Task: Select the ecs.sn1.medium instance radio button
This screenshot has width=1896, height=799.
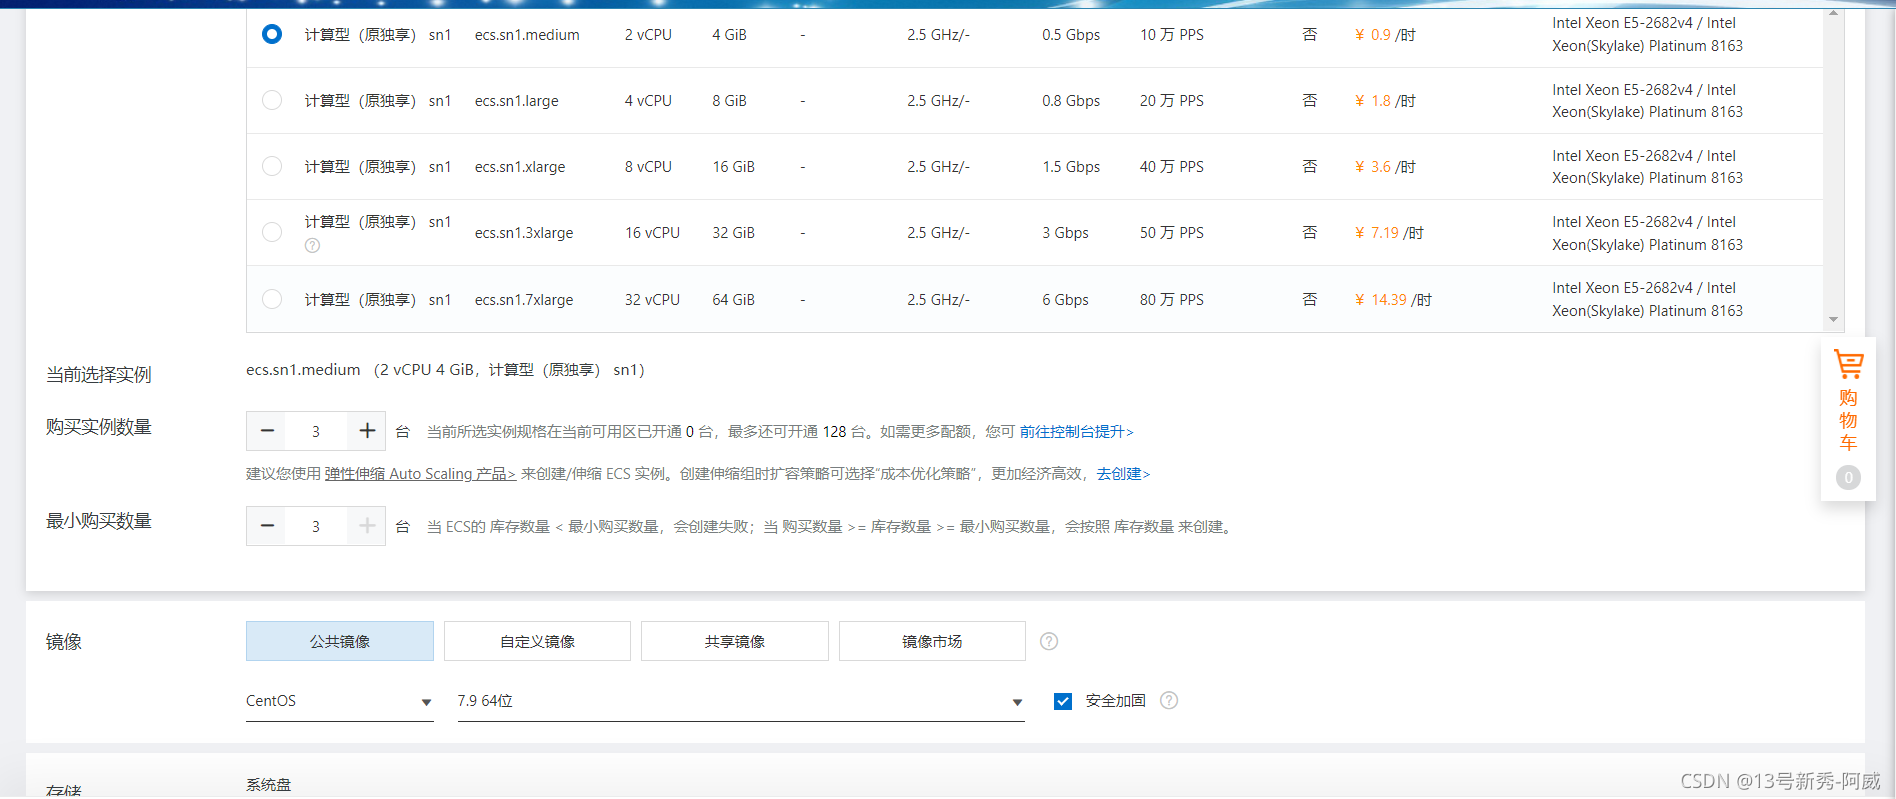Action: pos(272,34)
